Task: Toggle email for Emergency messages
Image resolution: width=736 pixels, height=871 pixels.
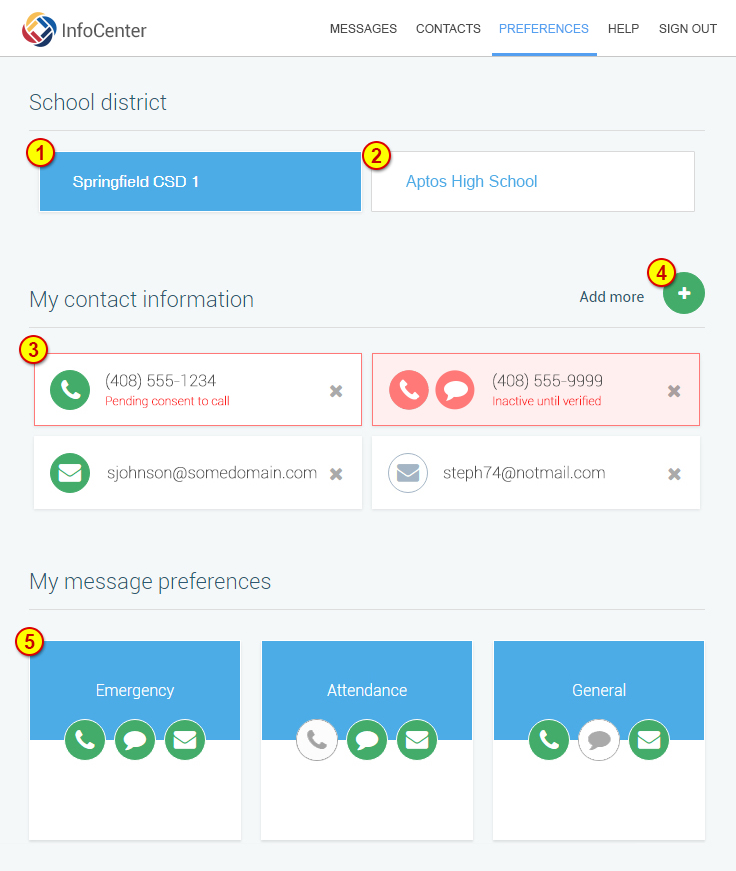Action: [185, 740]
